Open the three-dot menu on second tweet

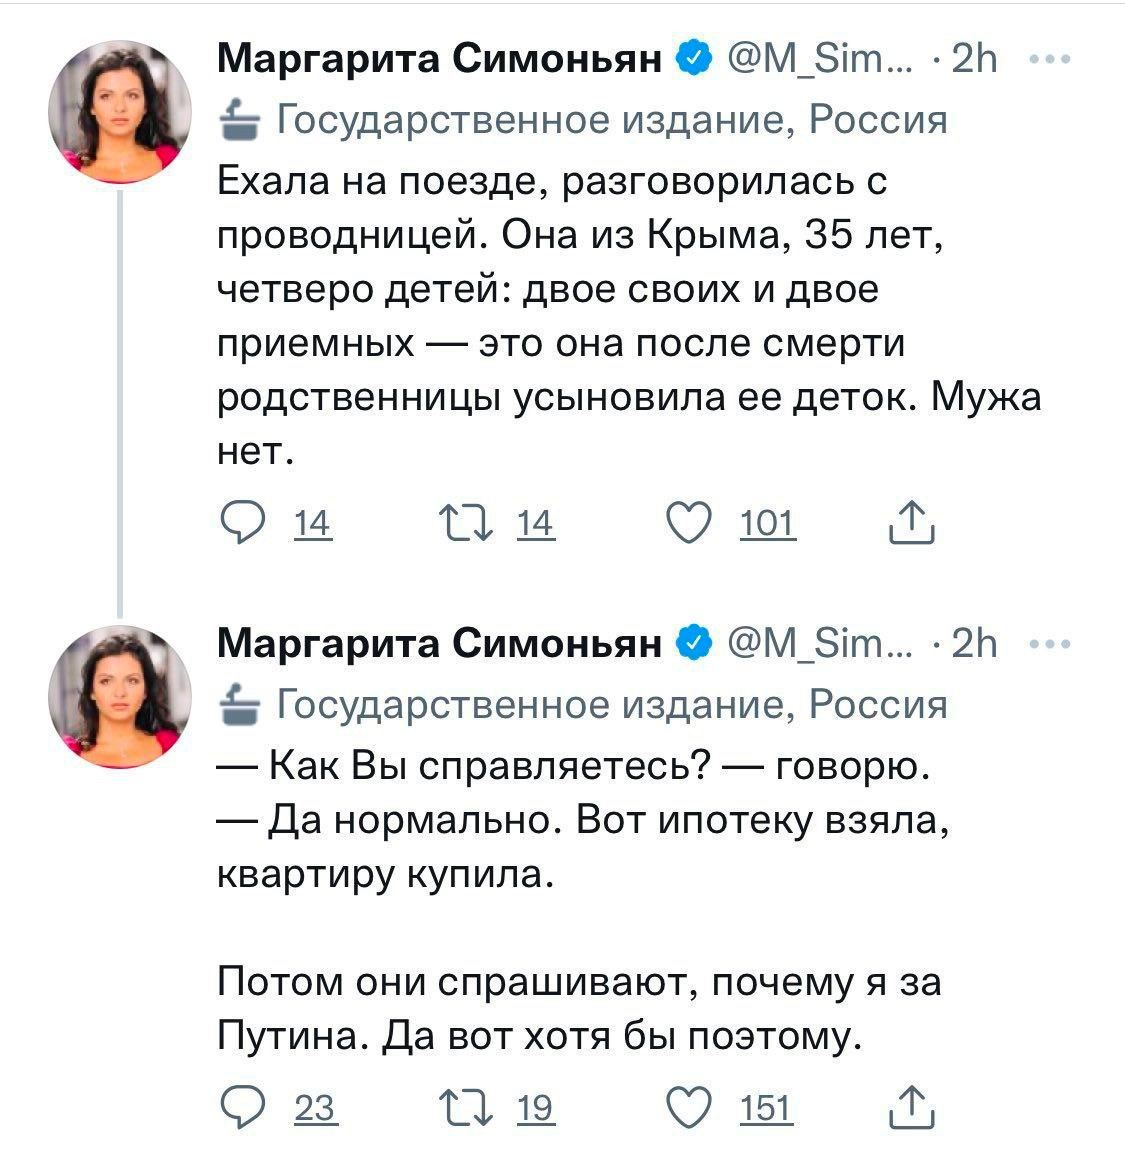pos(1050,642)
